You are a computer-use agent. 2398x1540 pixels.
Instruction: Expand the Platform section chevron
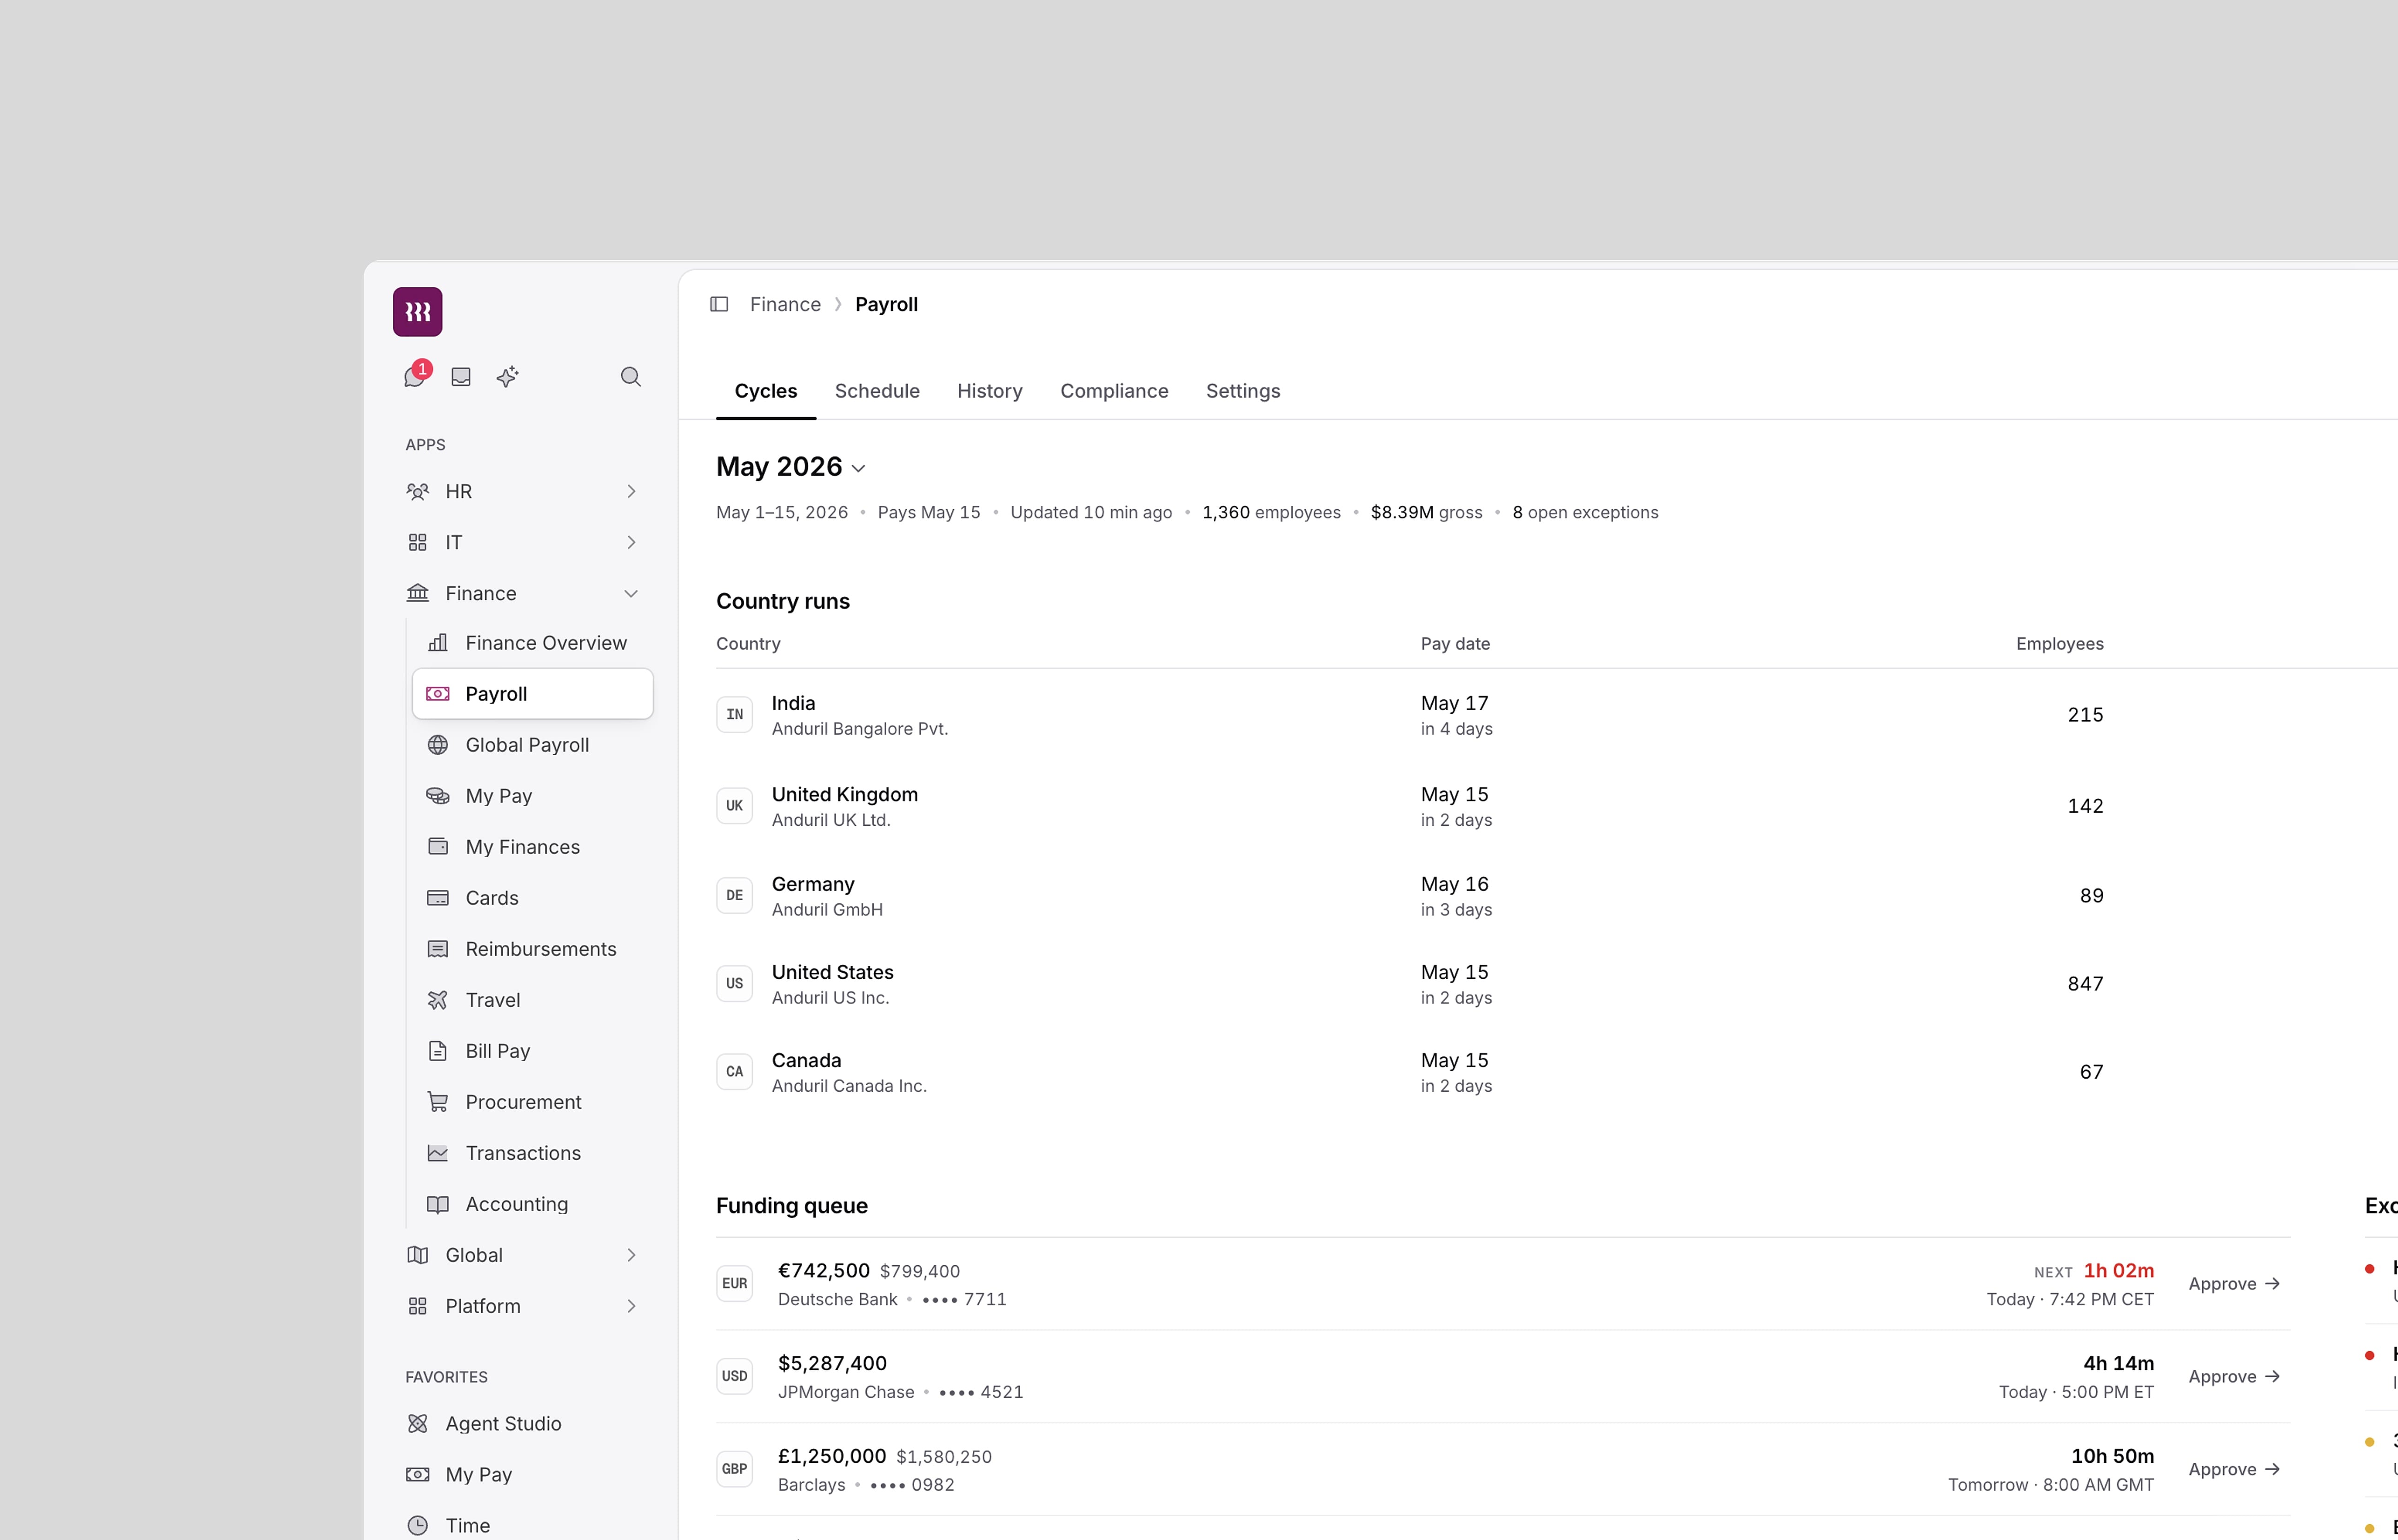tap(631, 1306)
